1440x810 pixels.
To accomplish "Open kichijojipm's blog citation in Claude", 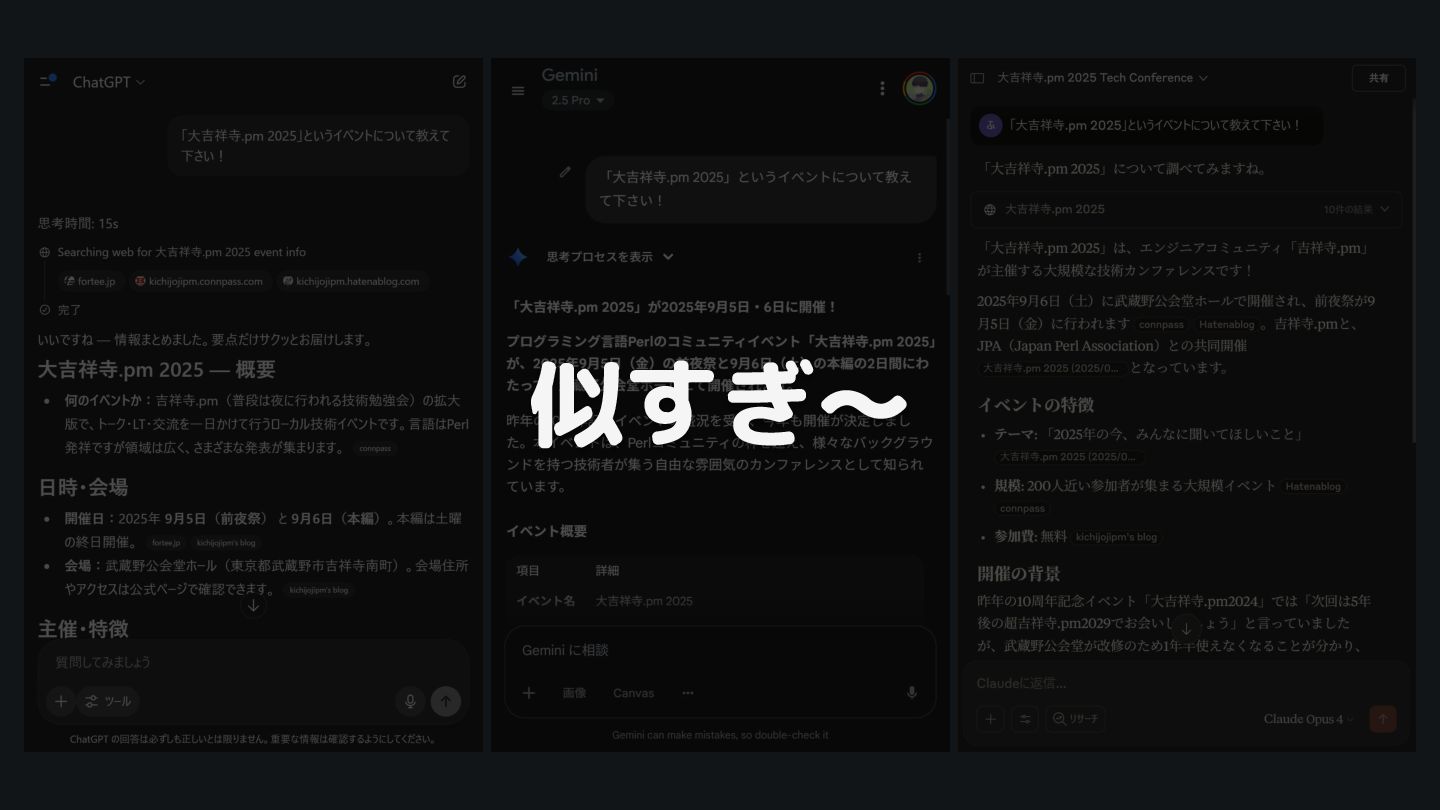I will (x=1116, y=537).
